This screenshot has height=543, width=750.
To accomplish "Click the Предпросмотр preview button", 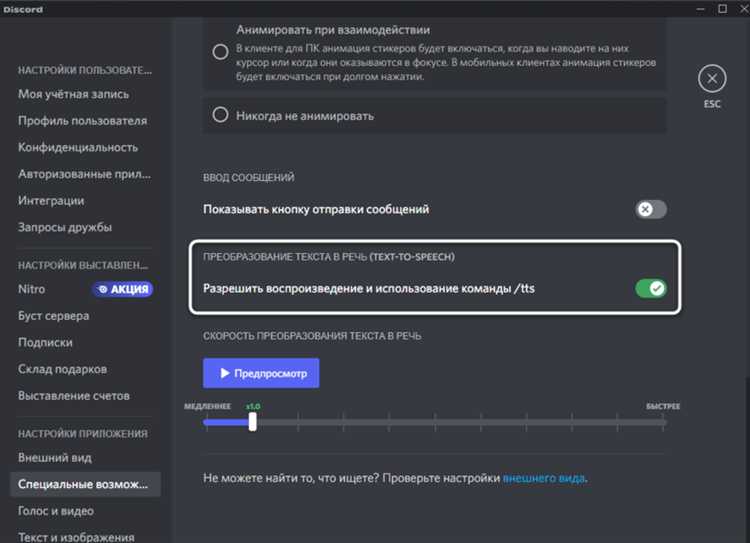I will click(261, 373).
